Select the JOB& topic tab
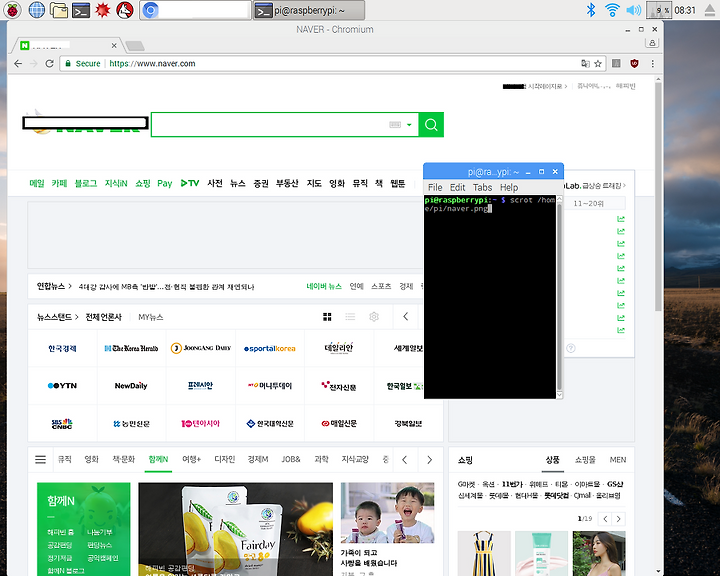This screenshot has height=576, width=720. tap(291, 459)
